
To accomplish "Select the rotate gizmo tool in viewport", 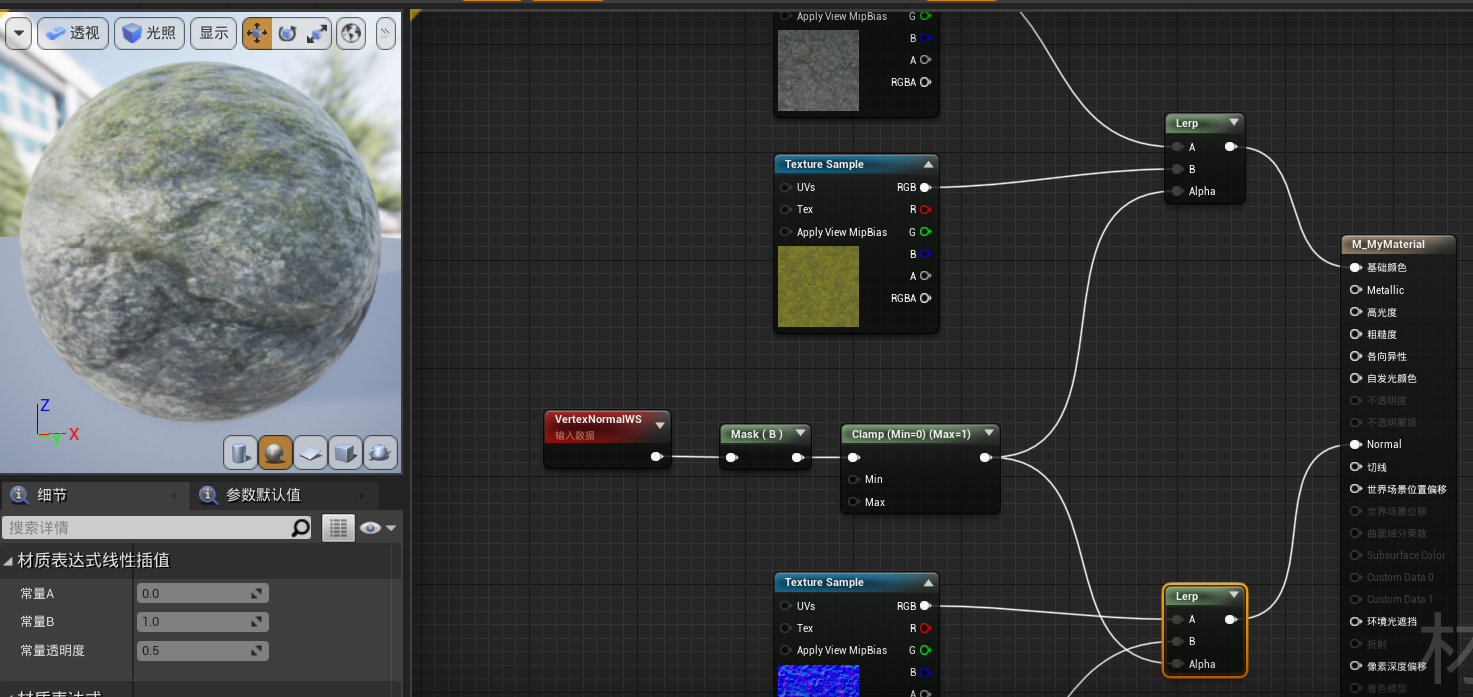I will [x=287, y=33].
